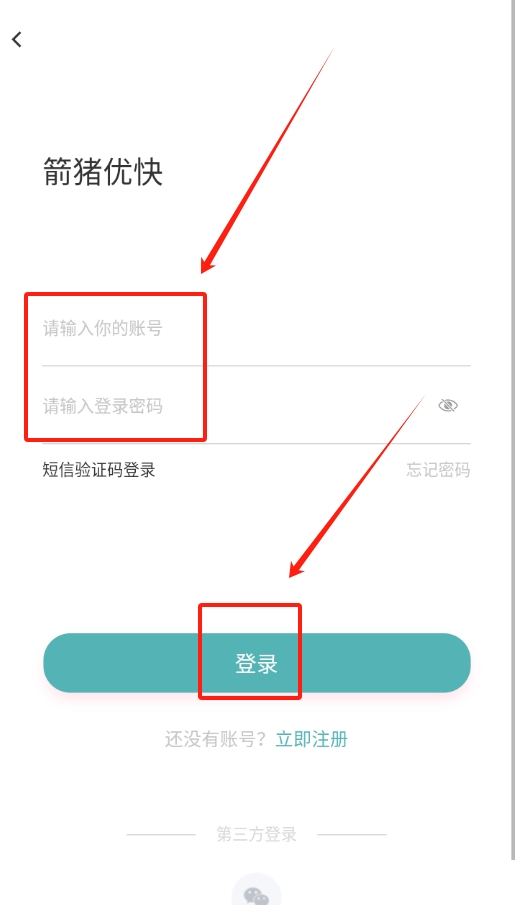Focus the 请输入你的账号 account field
This screenshot has height=905, width=515.
(256, 329)
